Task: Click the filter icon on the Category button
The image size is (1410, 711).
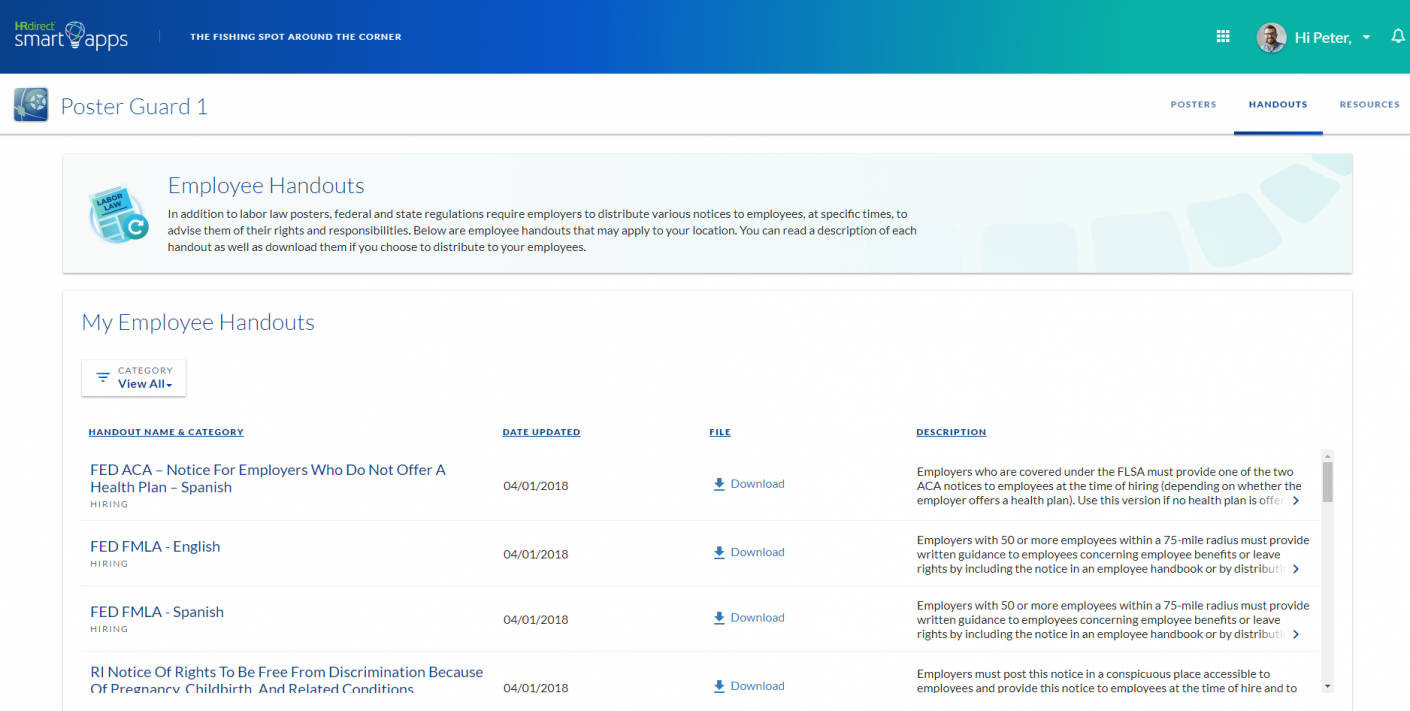Action: (102, 377)
